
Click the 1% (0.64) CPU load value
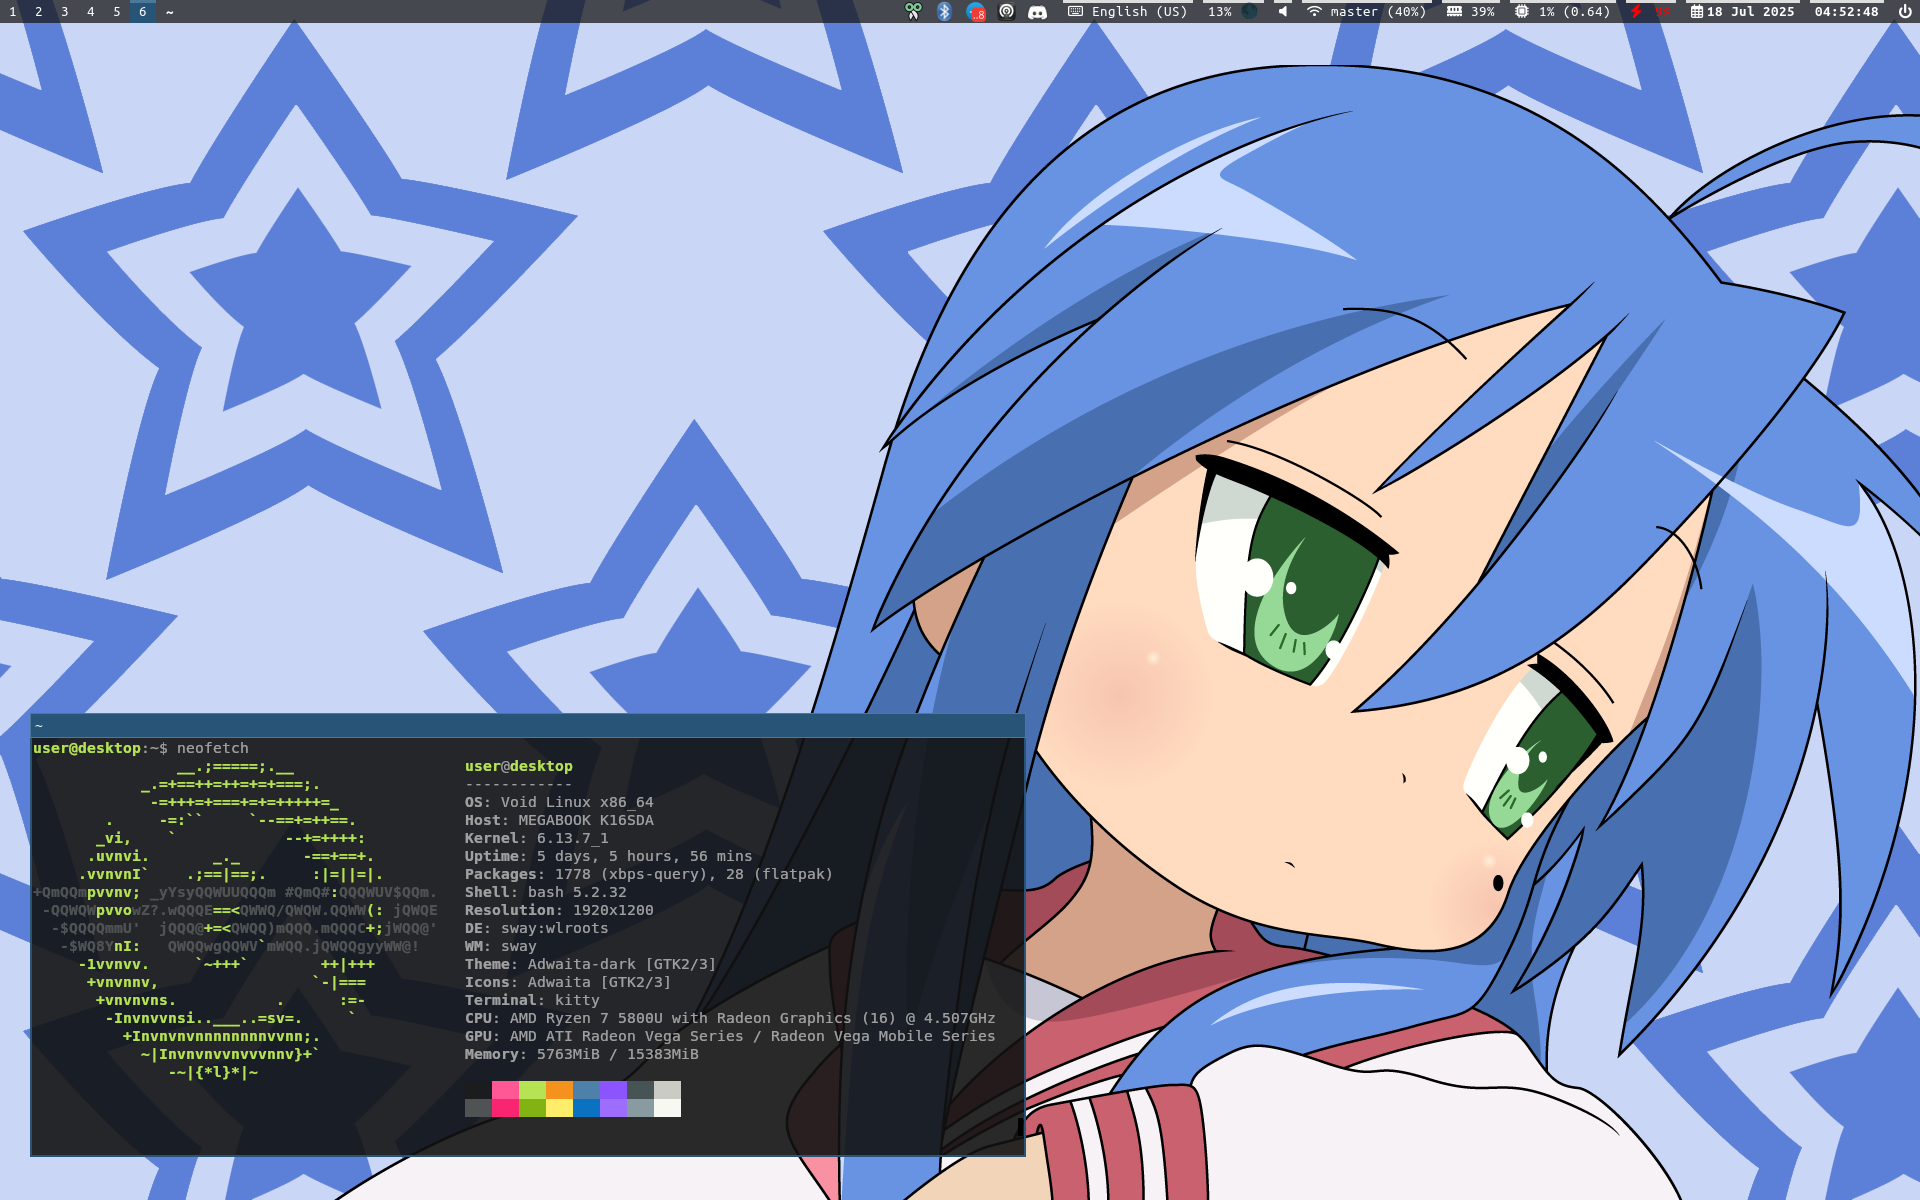coord(1574,12)
